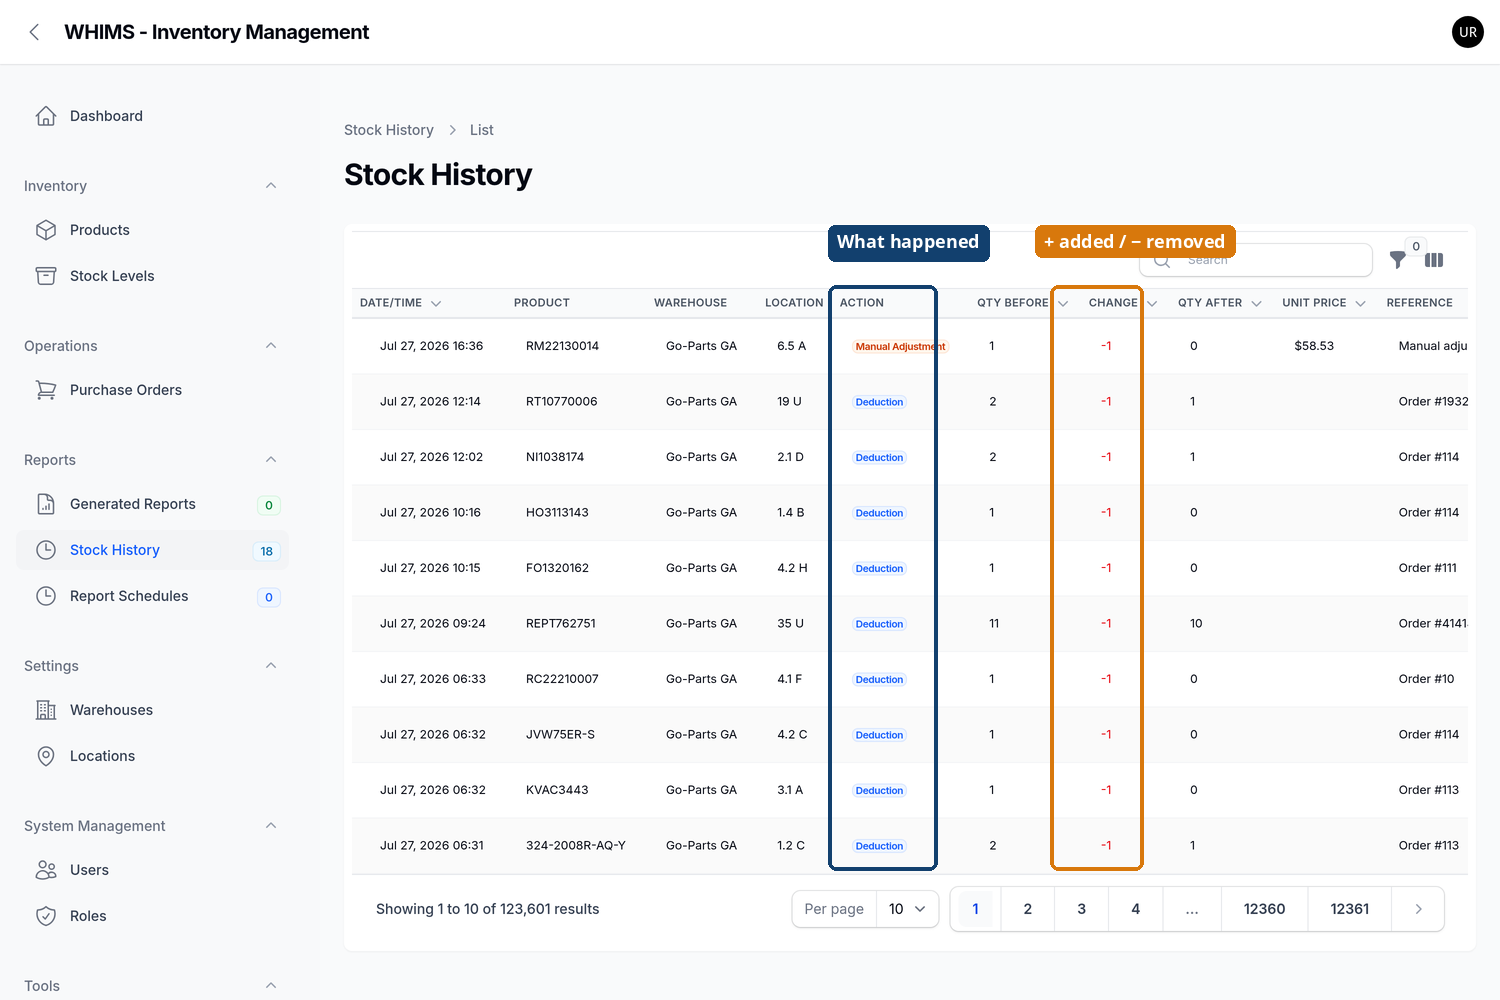Click the Stock History clock icon

coord(46,550)
